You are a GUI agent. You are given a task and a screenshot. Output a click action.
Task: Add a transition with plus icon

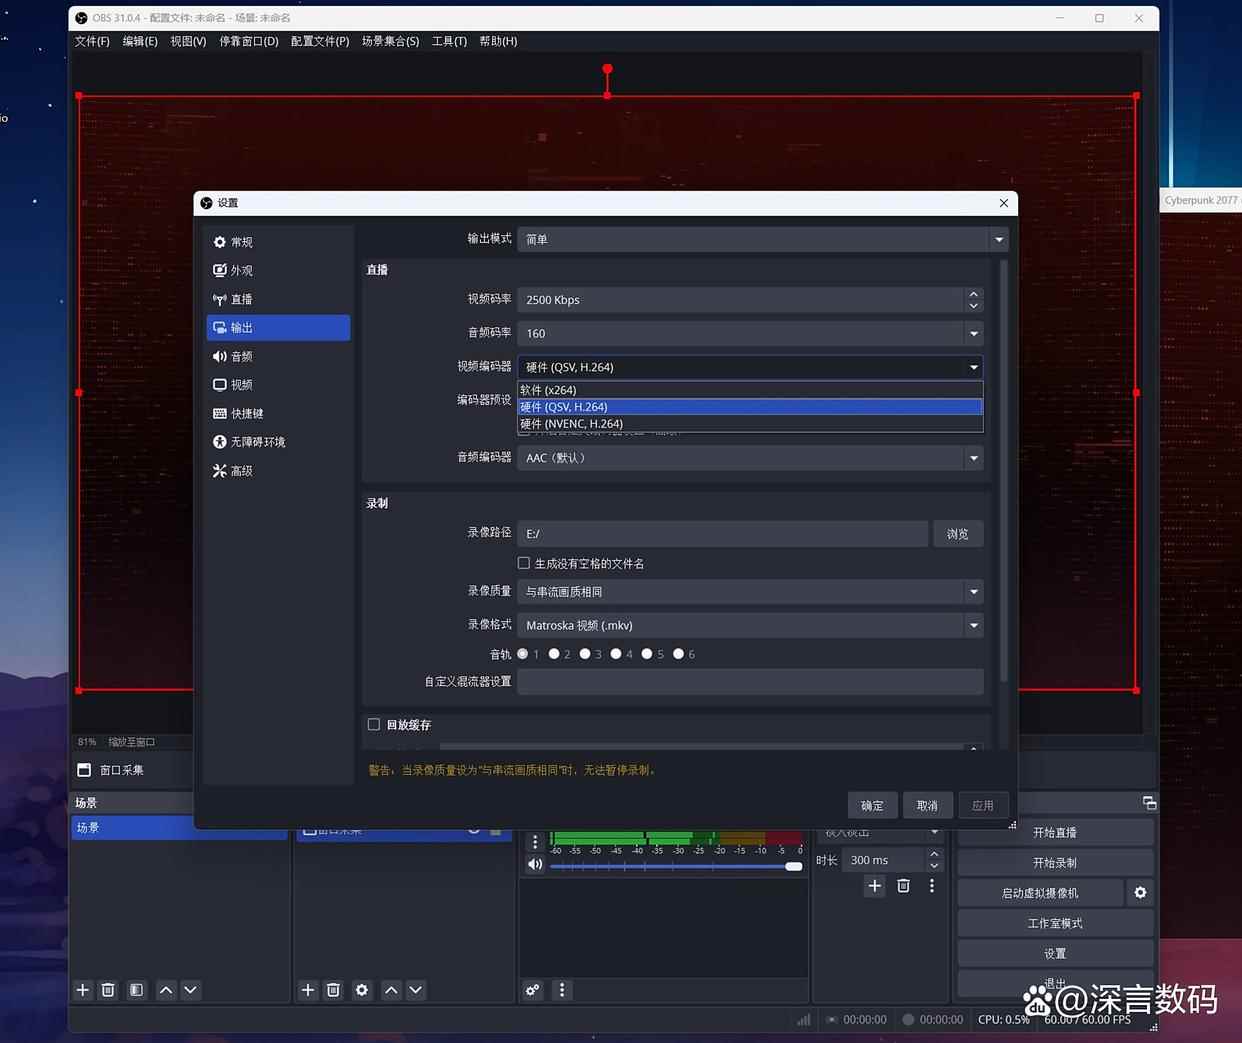[875, 886]
